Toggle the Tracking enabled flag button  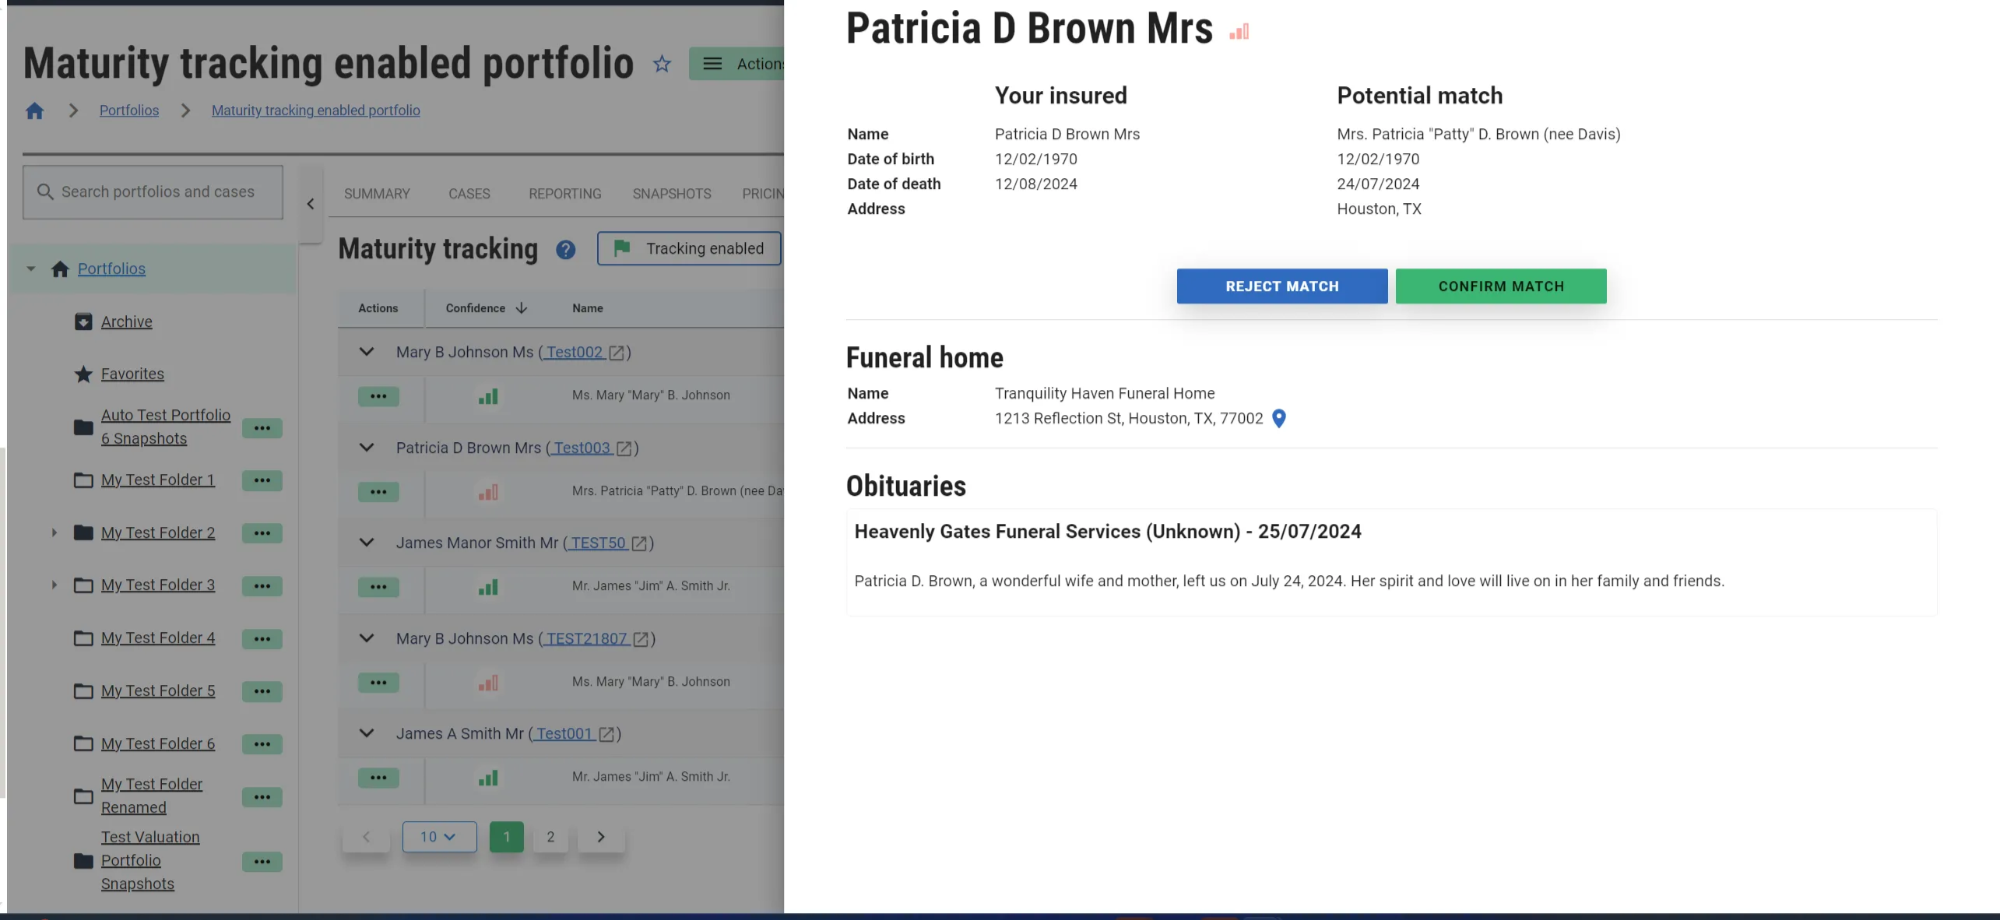click(x=689, y=249)
